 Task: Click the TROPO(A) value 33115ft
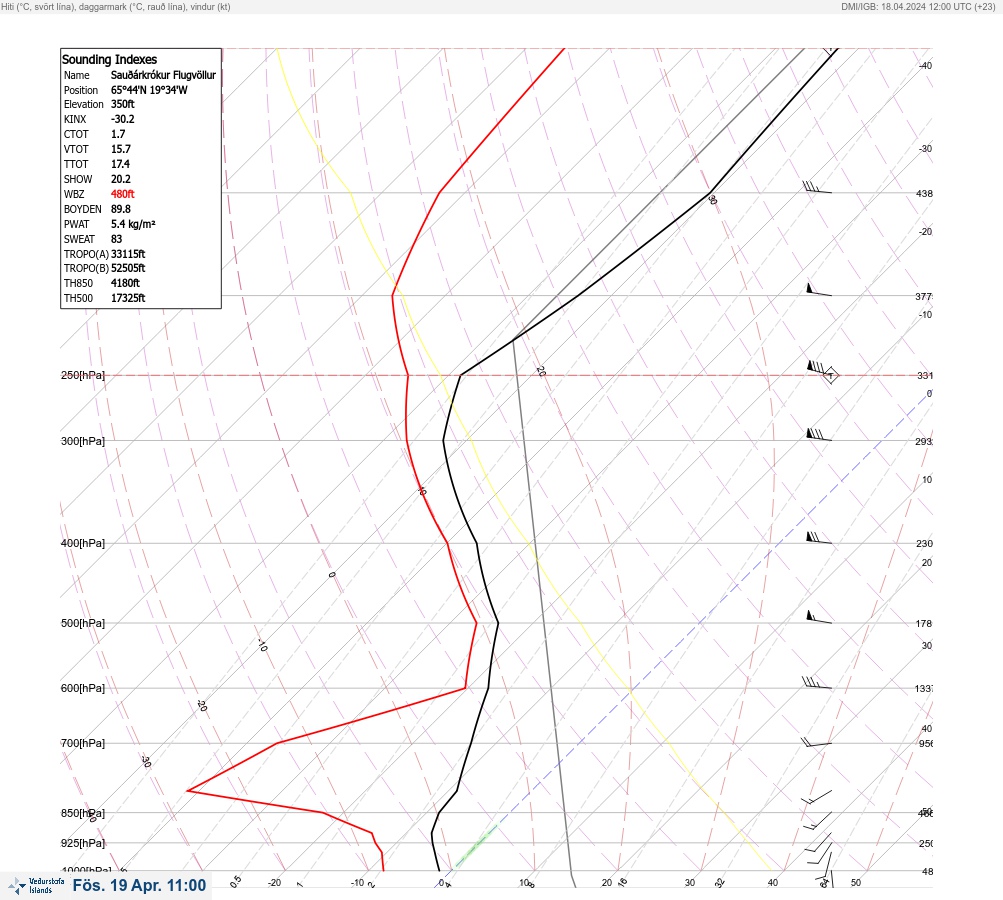coord(128,254)
